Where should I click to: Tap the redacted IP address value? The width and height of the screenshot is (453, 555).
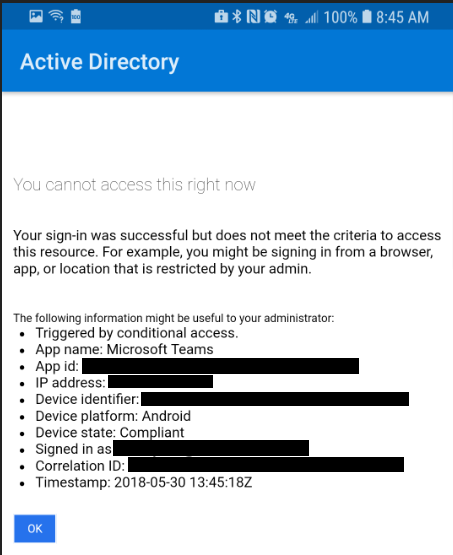(x=160, y=382)
